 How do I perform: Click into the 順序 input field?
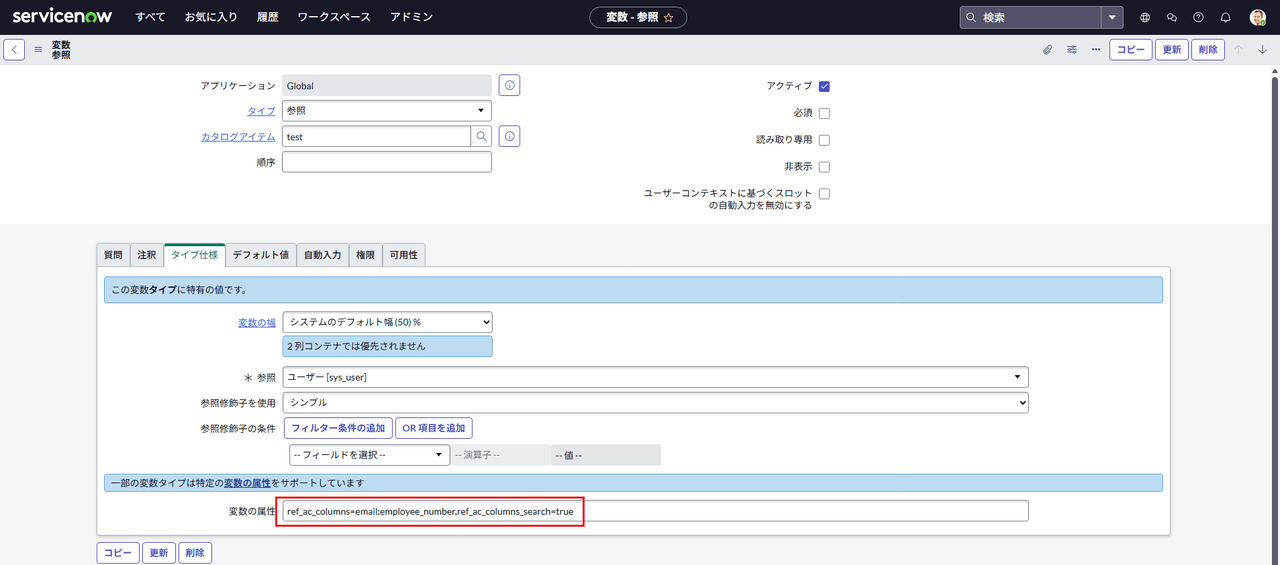point(386,162)
